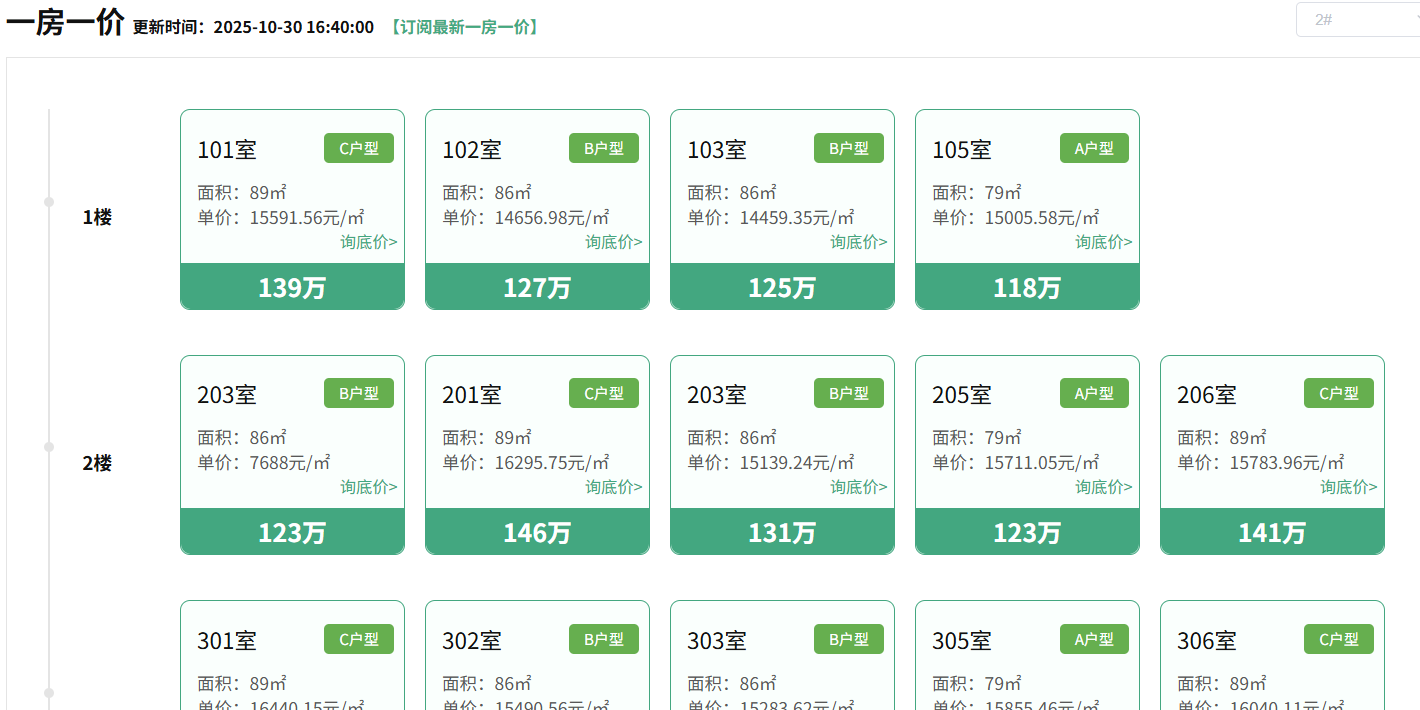Click the A户型 badge on 105室
The width and height of the screenshot is (1420, 710).
(x=1094, y=148)
